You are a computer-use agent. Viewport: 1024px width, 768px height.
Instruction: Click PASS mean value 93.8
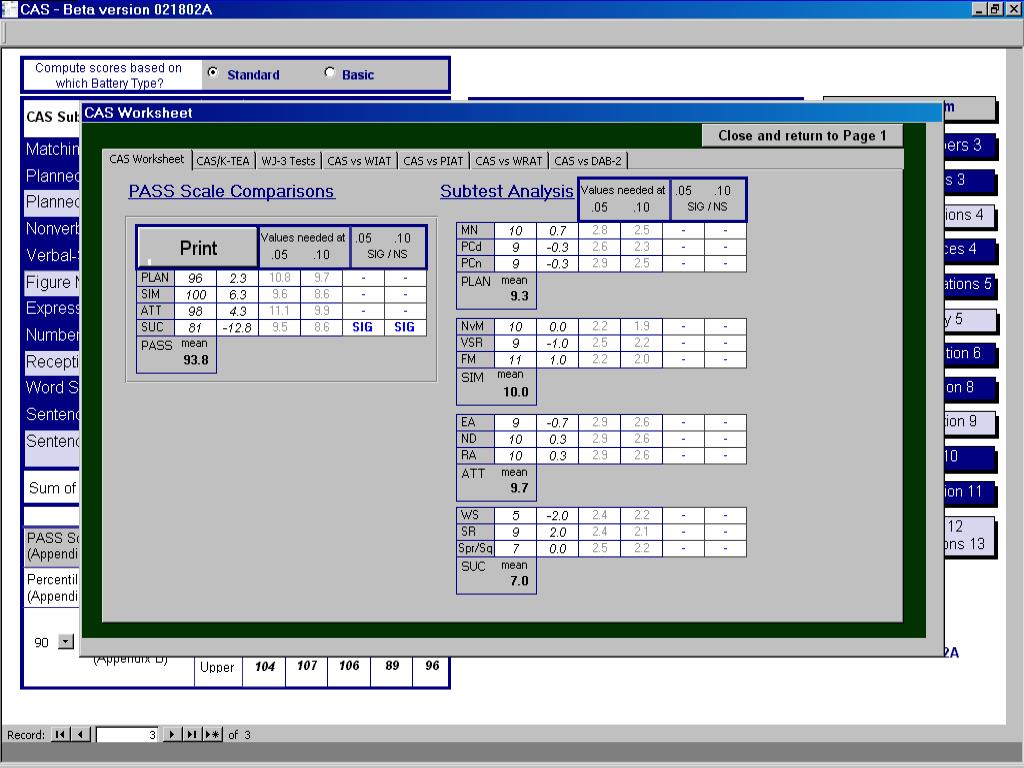pyautogui.click(x=196, y=360)
